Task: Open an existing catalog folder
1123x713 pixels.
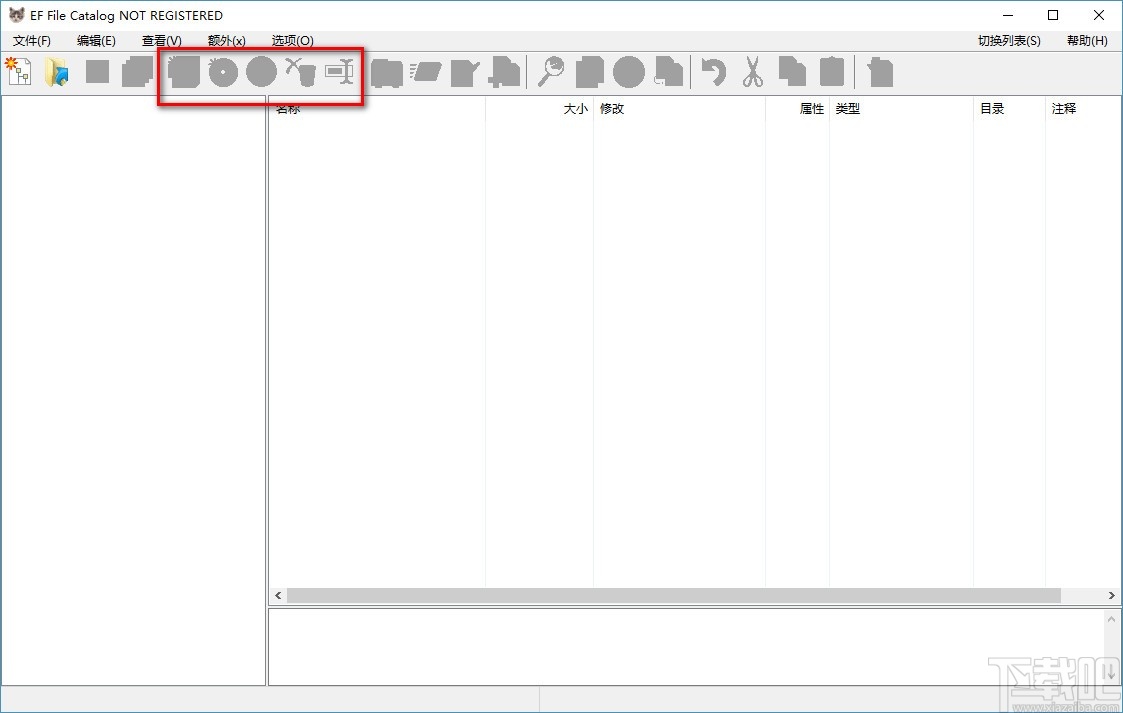Action: [x=57, y=71]
